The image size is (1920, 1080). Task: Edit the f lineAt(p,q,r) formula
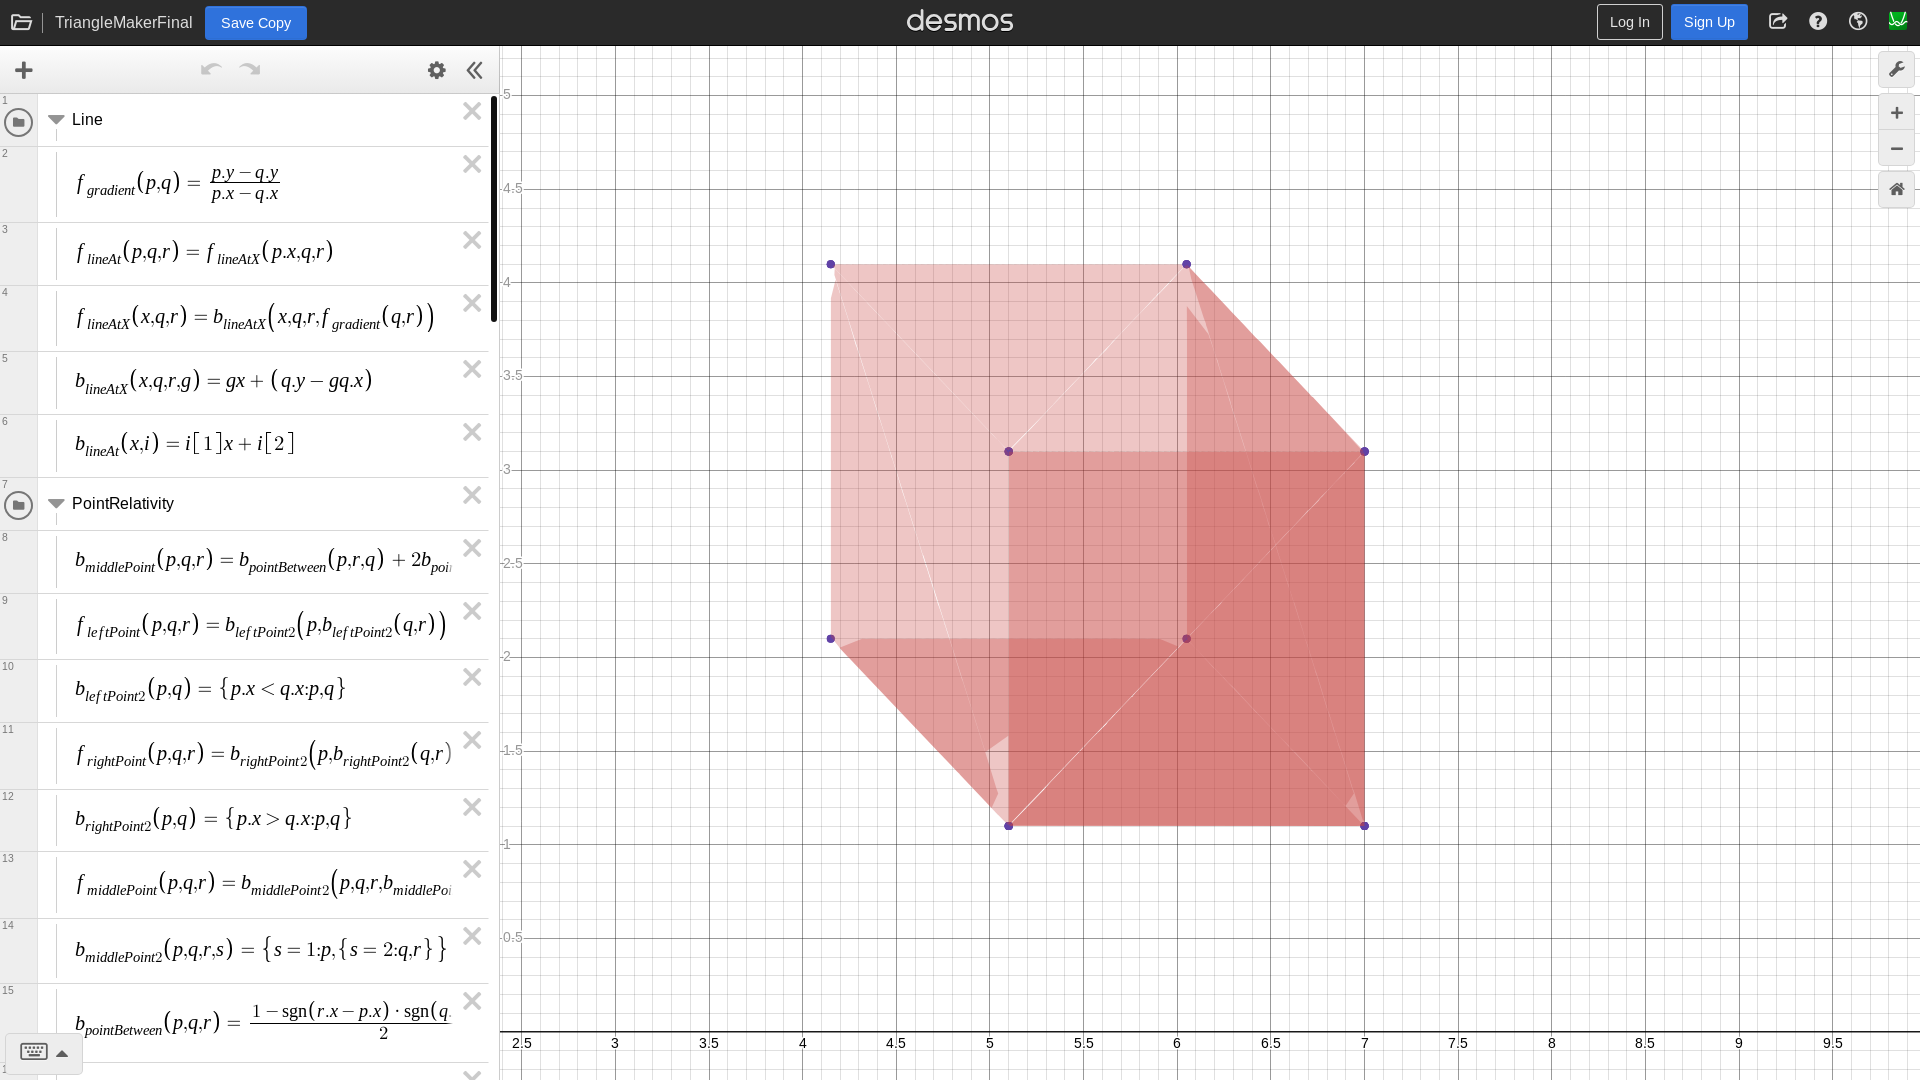[x=205, y=252]
